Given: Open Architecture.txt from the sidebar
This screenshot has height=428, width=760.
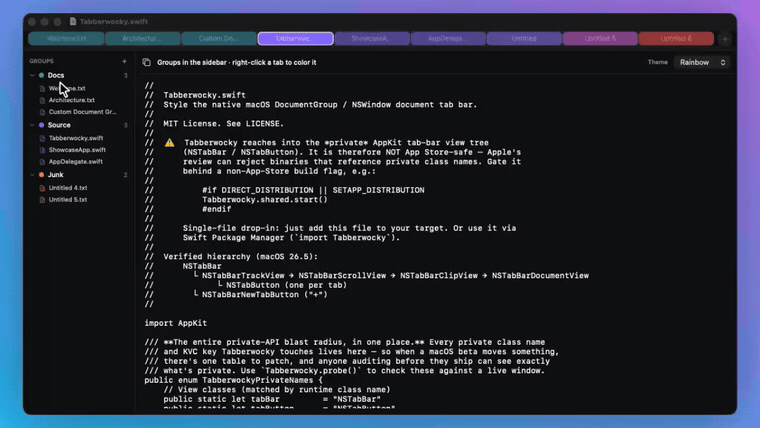Looking at the screenshot, I should pos(72,100).
